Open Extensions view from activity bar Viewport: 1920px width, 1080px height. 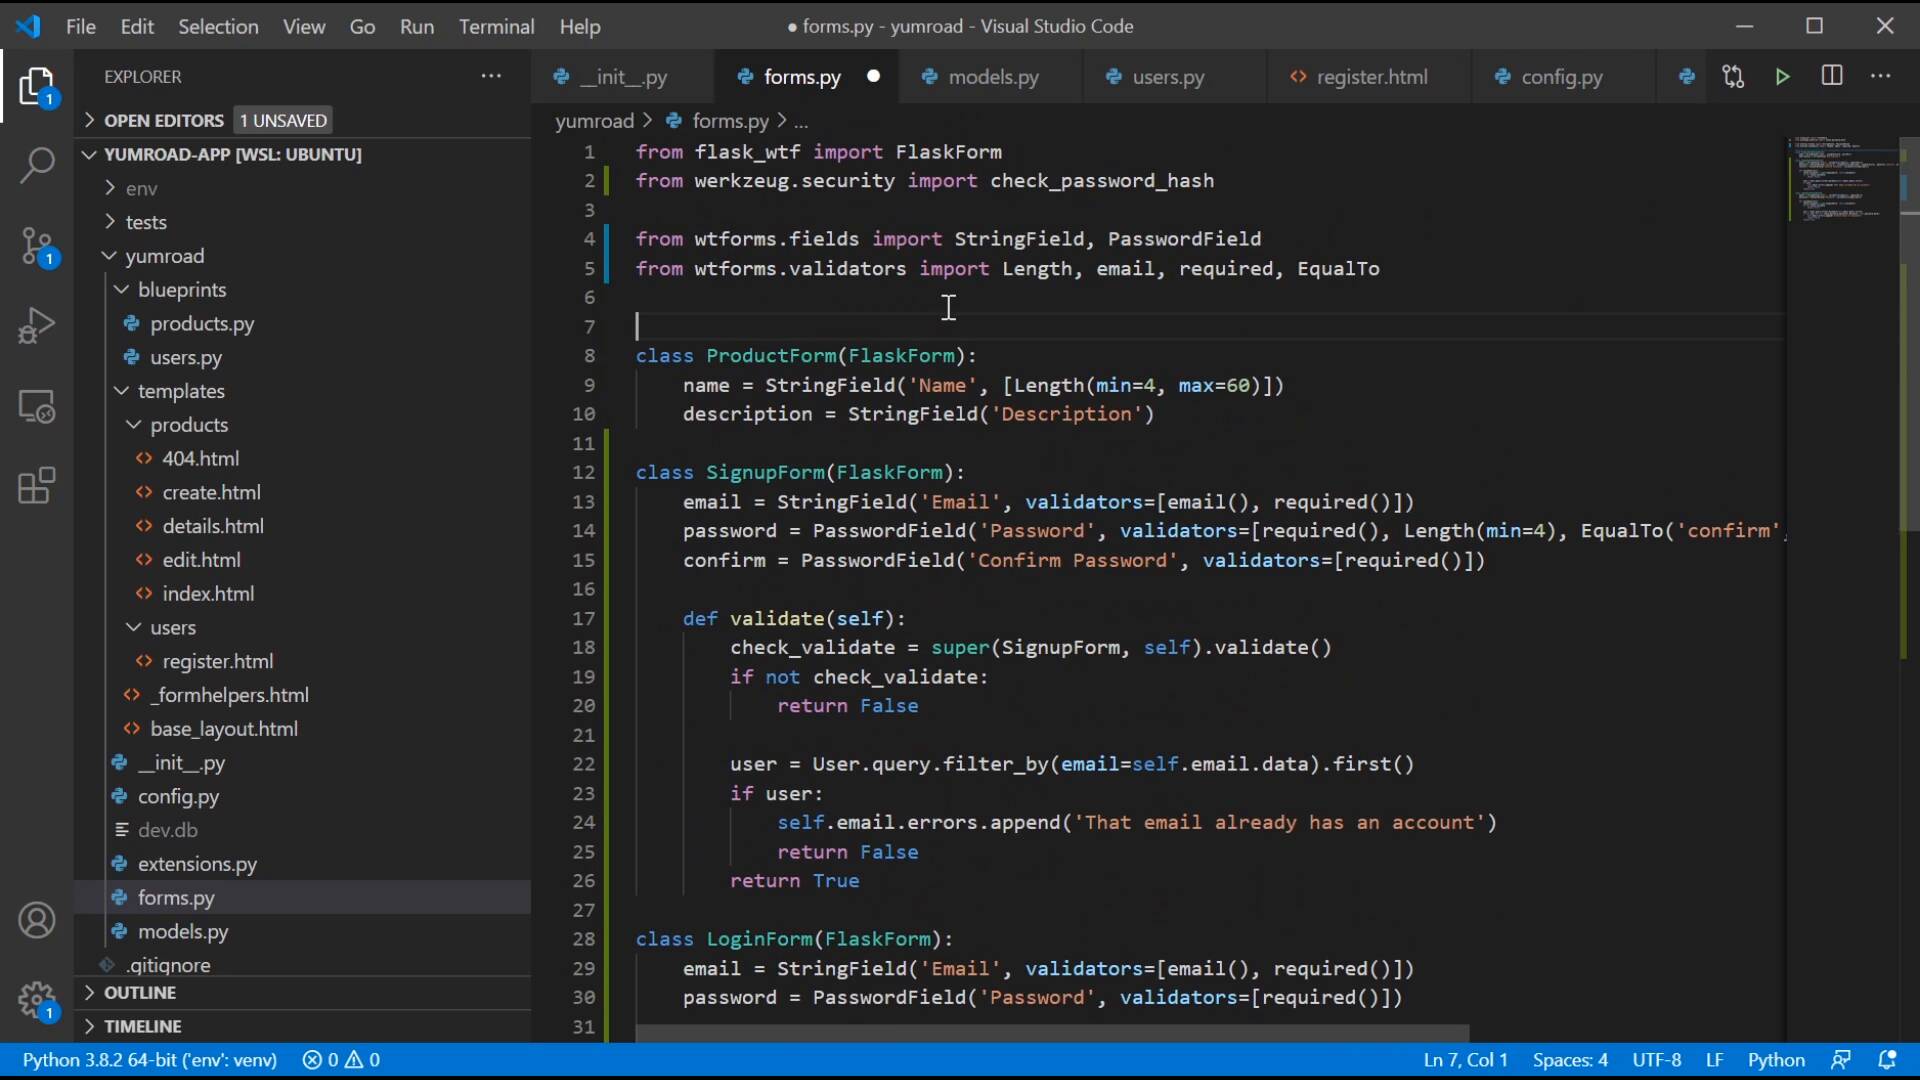pyautogui.click(x=37, y=486)
